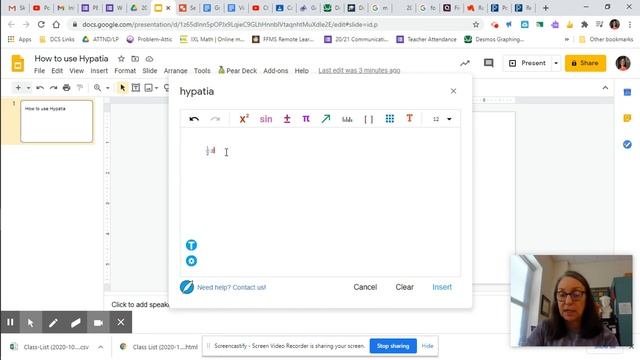Select slide 1 thumbnail

tap(56, 122)
